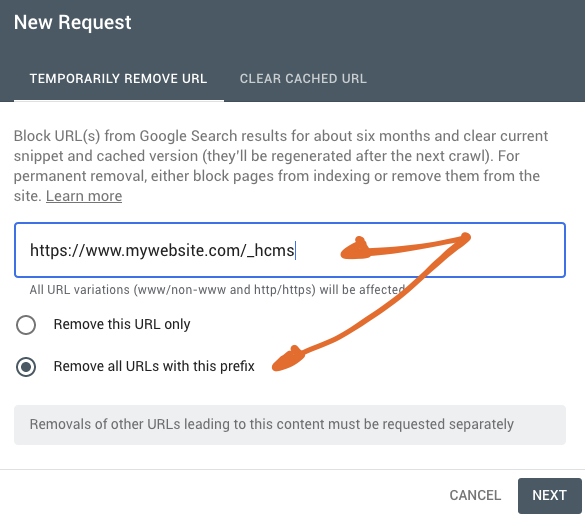Screen dimensions: 585x517
Task: Click the 'All URL variations' helper text
Action: (217, 289)
